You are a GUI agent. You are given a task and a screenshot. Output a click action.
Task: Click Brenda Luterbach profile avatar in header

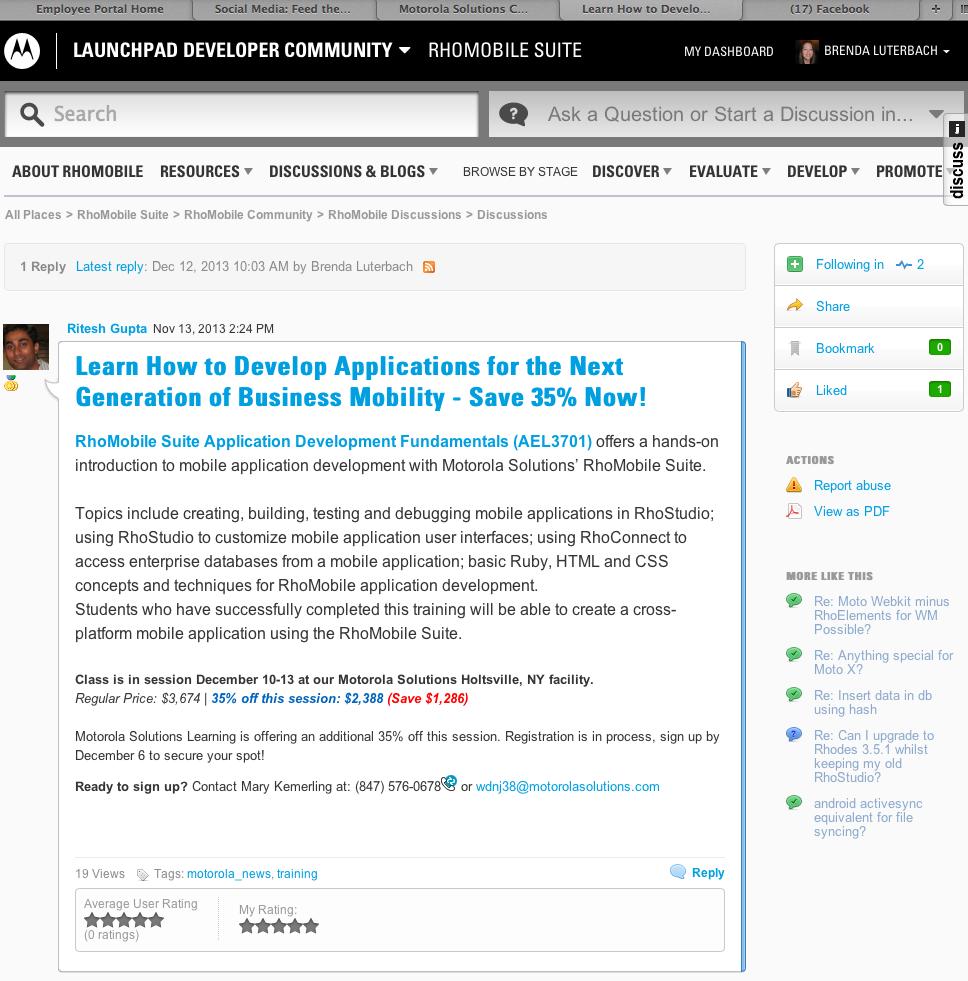[x=807, y=51]
